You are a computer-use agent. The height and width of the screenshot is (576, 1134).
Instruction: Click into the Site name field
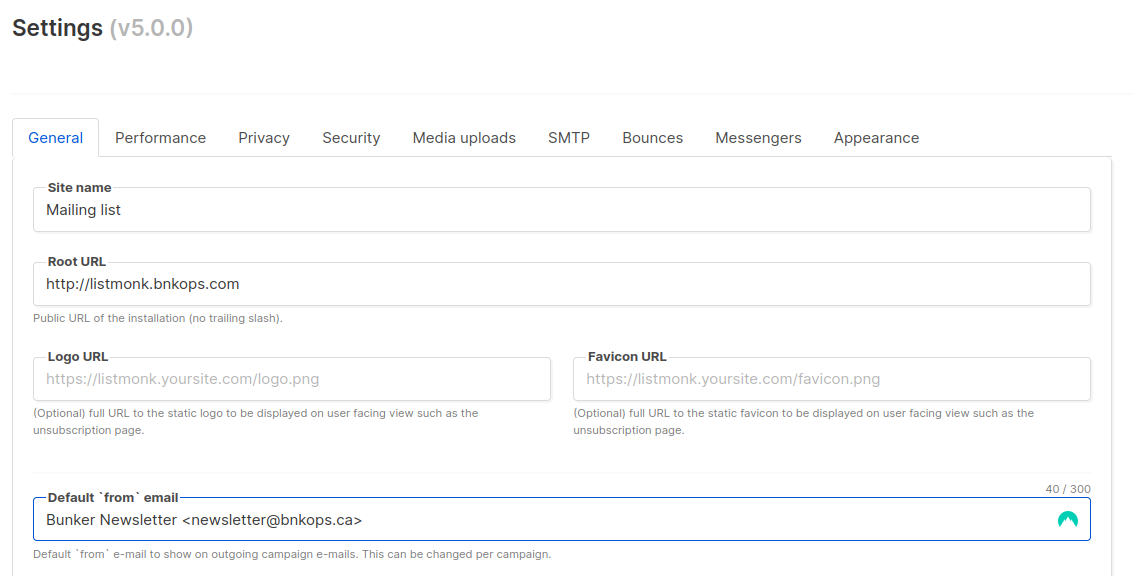[562, 210]
